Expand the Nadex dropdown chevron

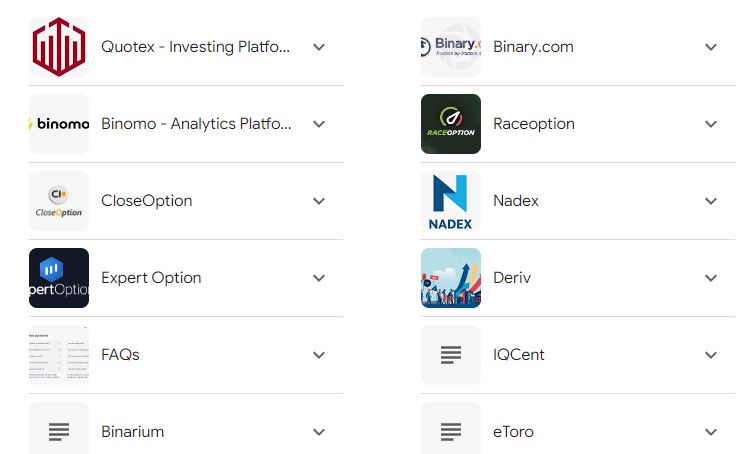point(711,201)
